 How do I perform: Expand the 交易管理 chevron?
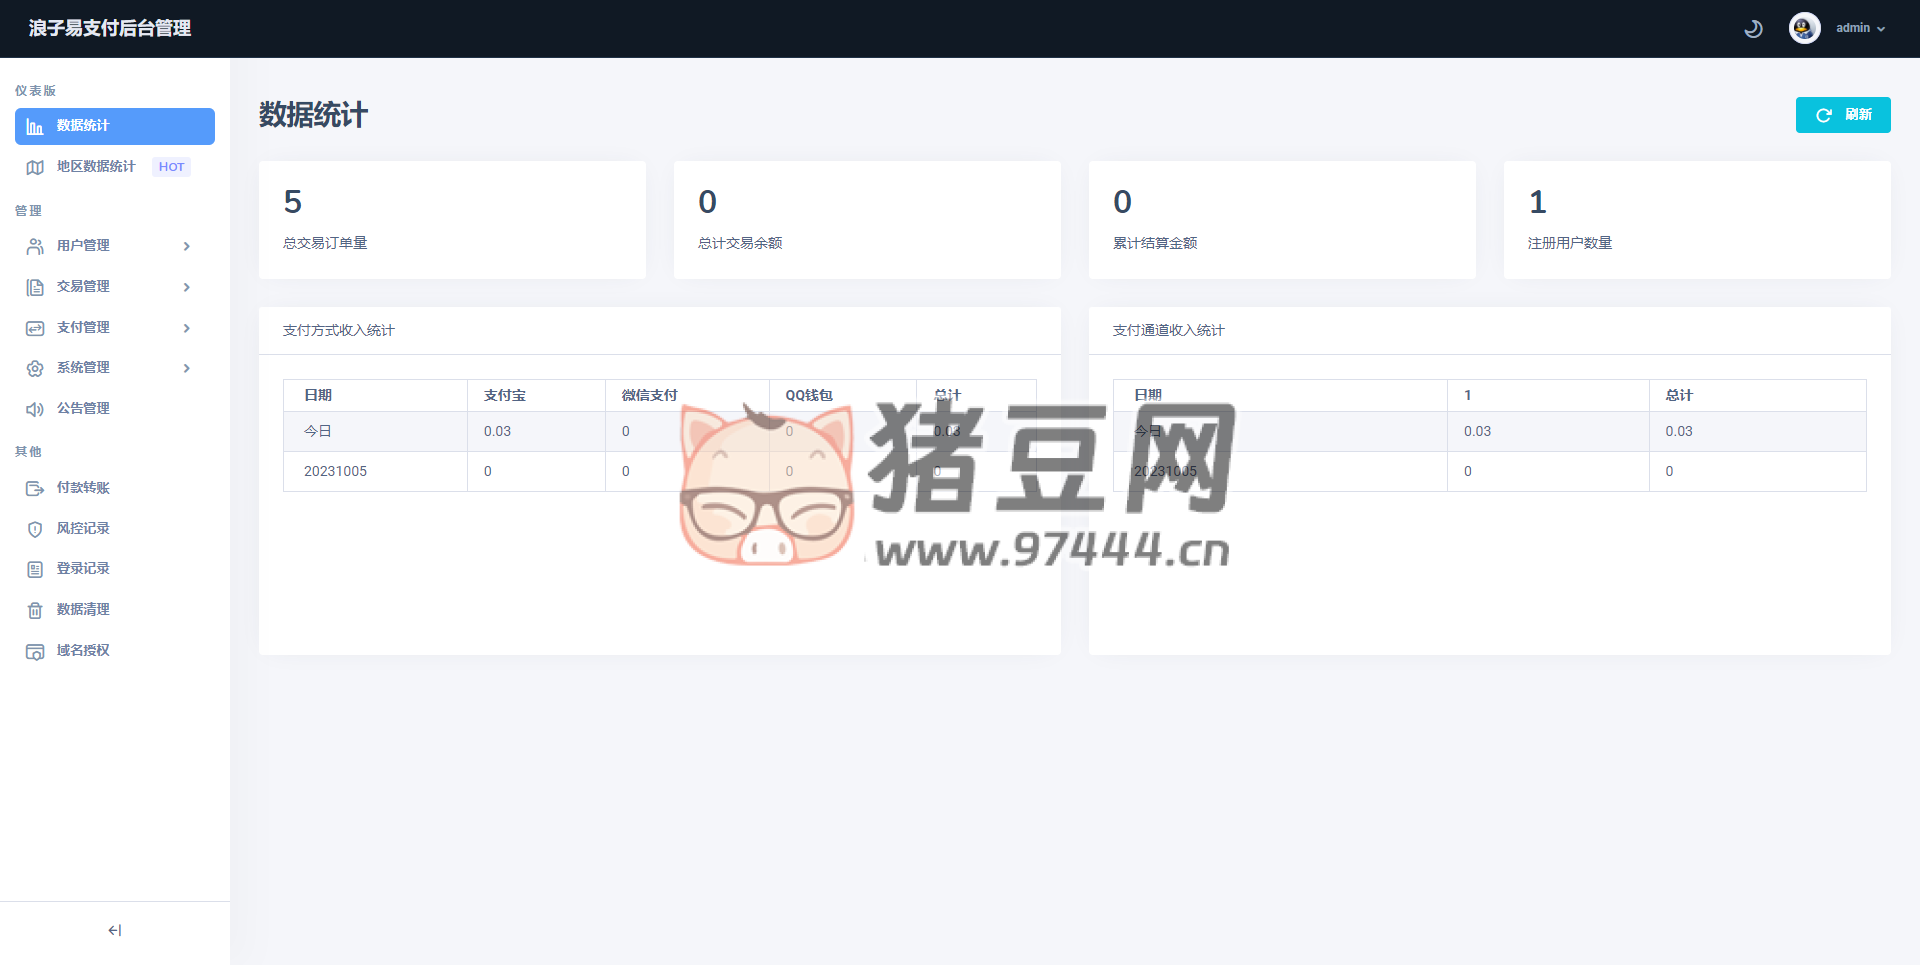[x=187, y=287]
